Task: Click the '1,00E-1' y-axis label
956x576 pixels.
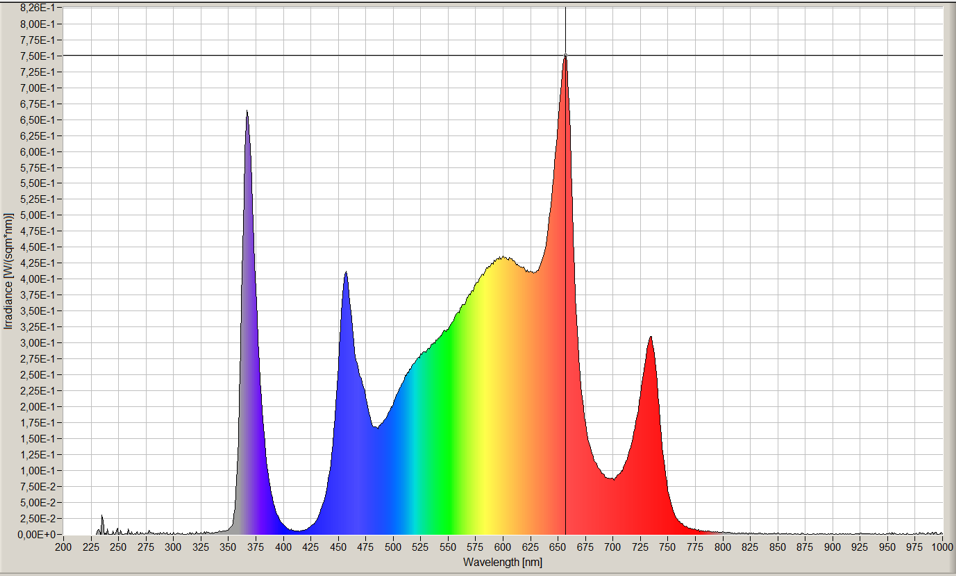Action: click(x=37, y=471)
